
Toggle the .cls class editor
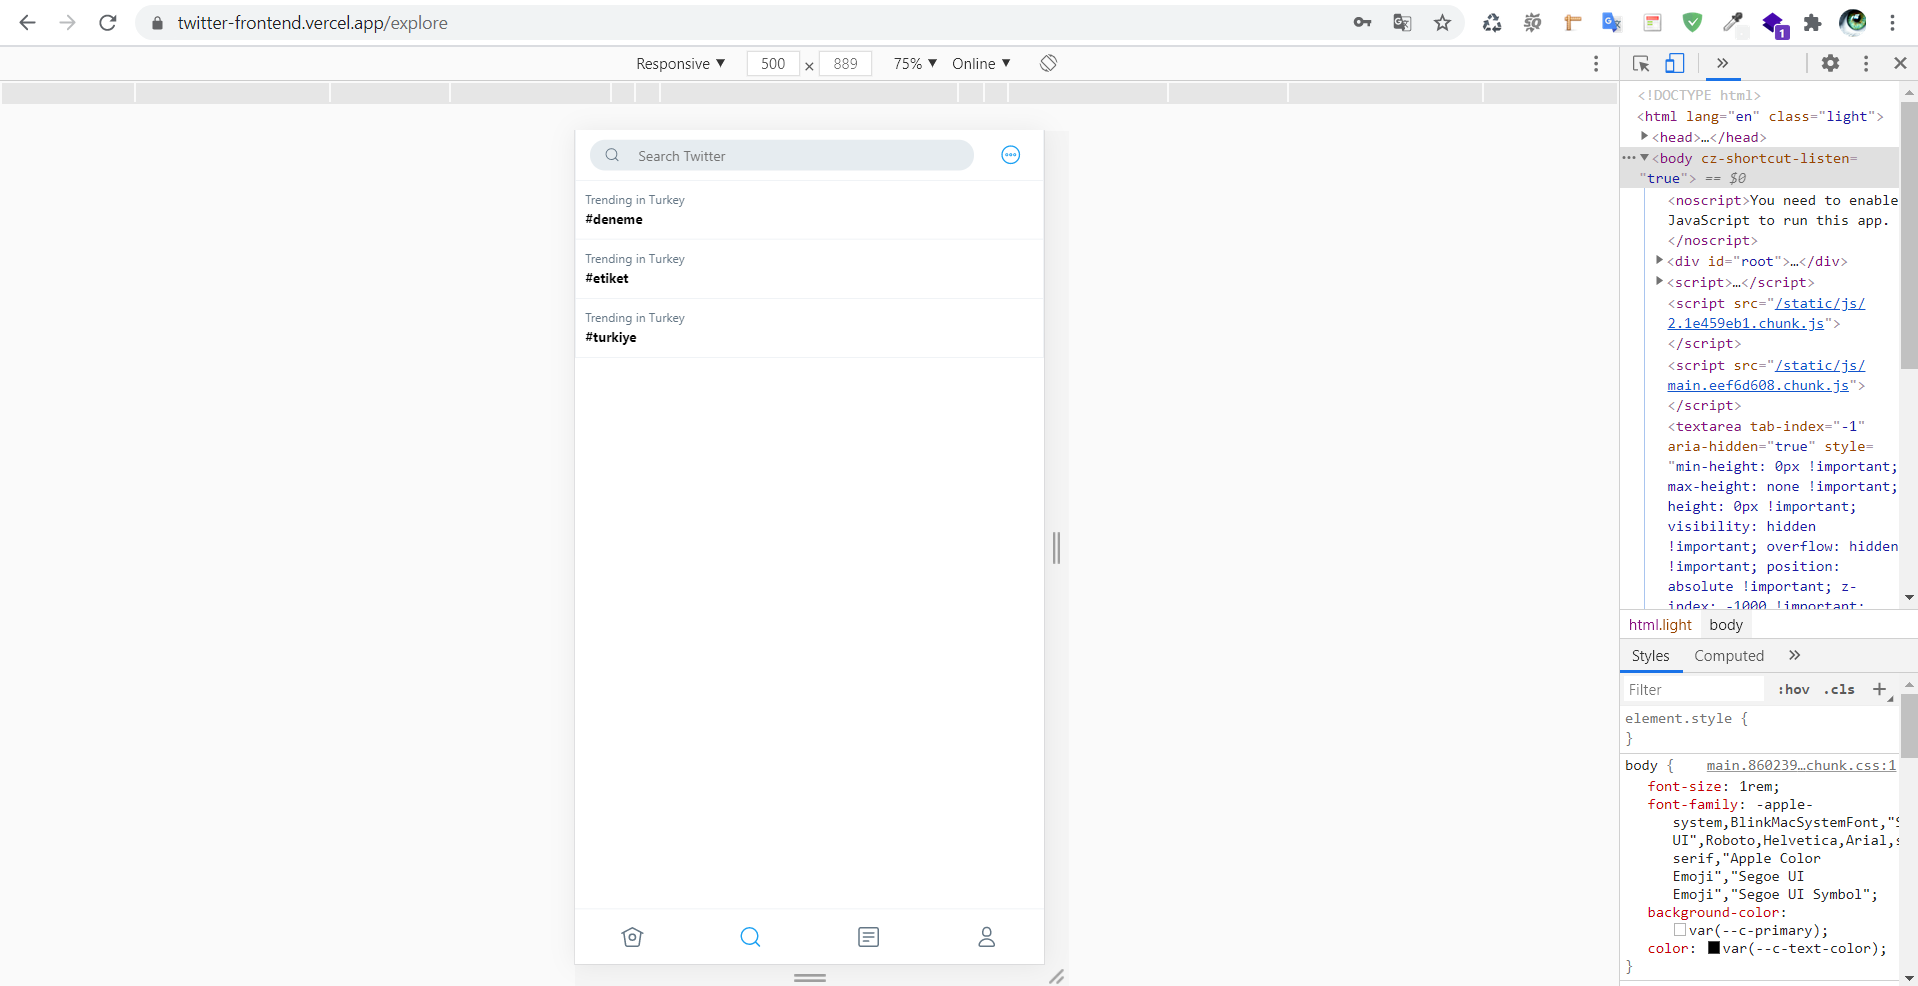[1839, 690]
